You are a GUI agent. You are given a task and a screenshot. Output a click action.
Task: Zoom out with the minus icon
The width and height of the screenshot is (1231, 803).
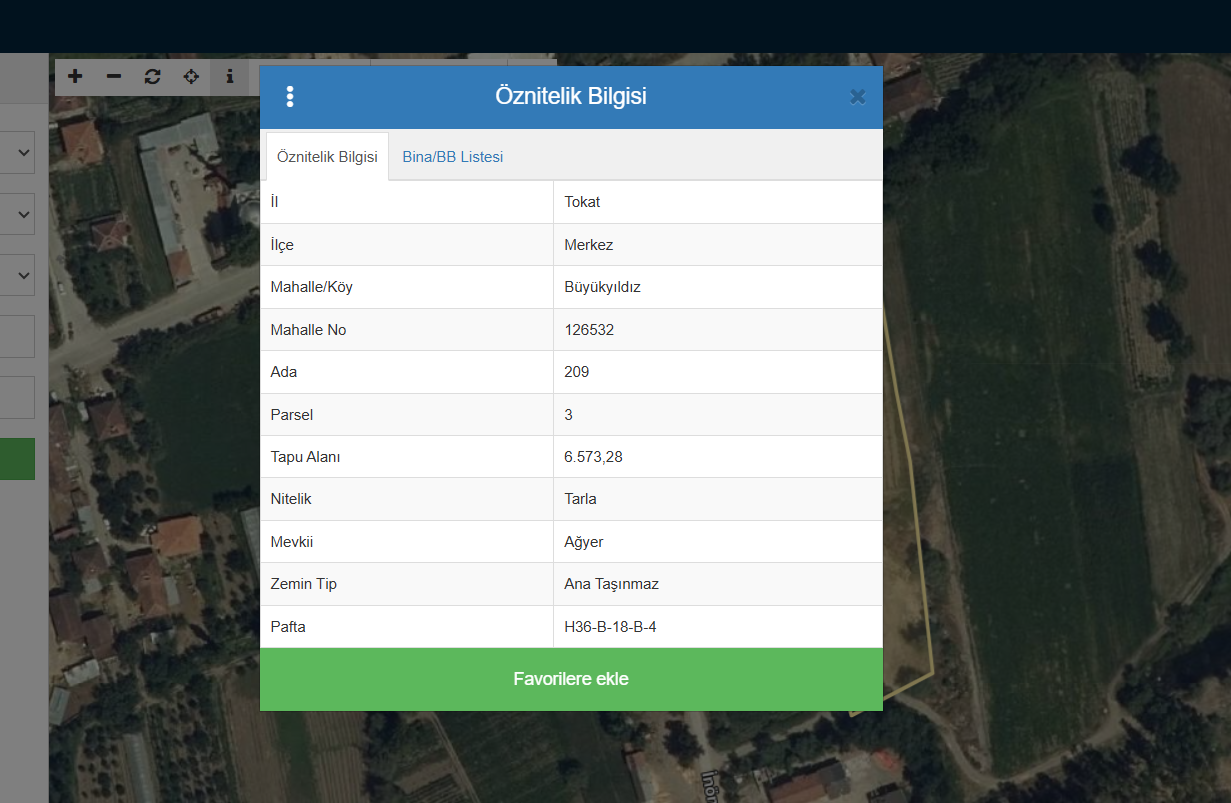pyautogui.click(x=114, y=76)
